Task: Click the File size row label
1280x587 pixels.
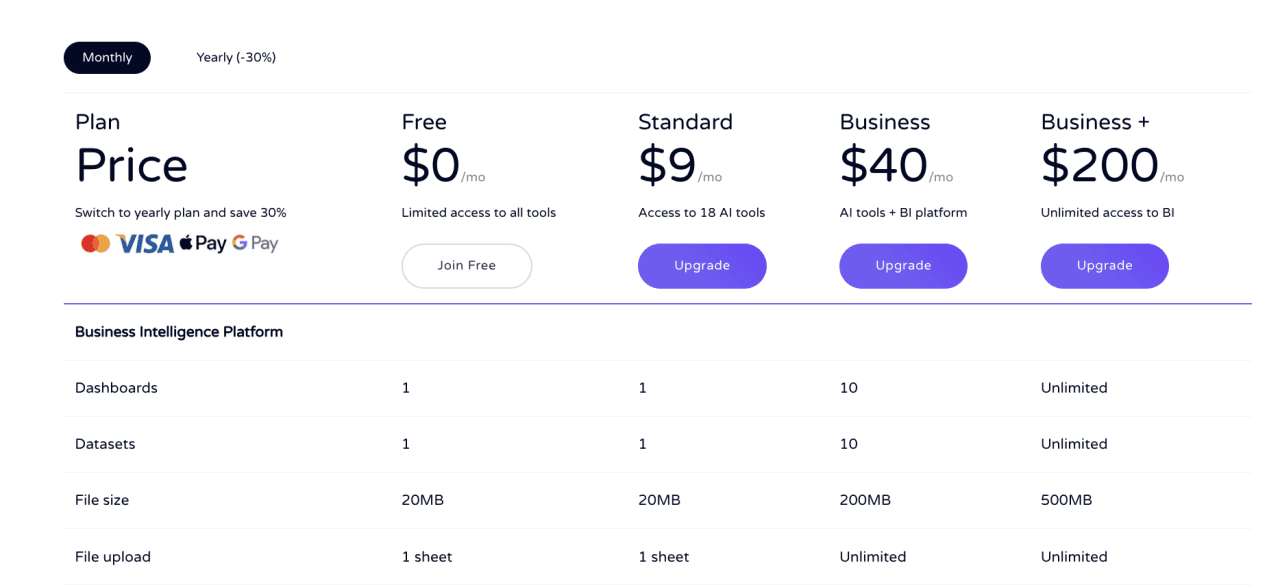Action: (102, 500)
